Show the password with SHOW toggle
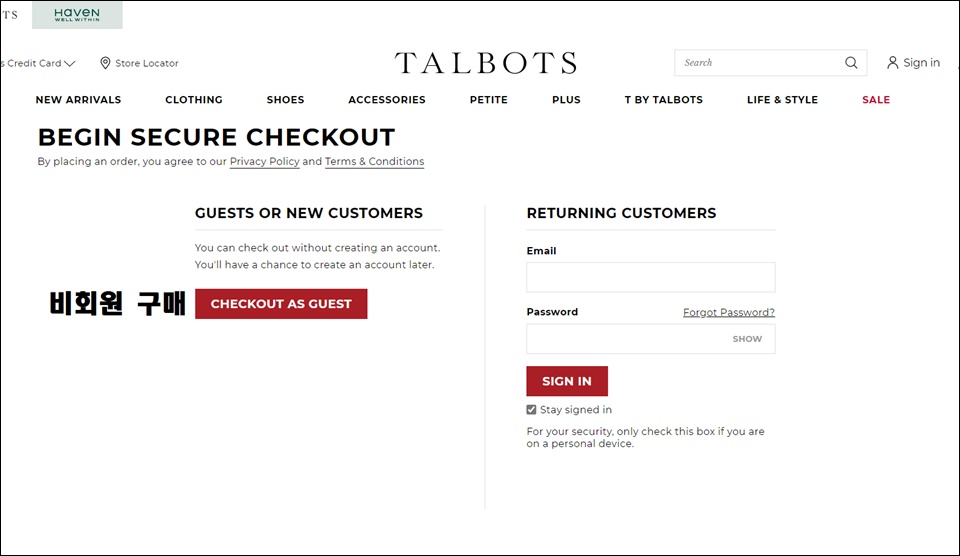This screenshot has height=556, width=960. (747, 339)
